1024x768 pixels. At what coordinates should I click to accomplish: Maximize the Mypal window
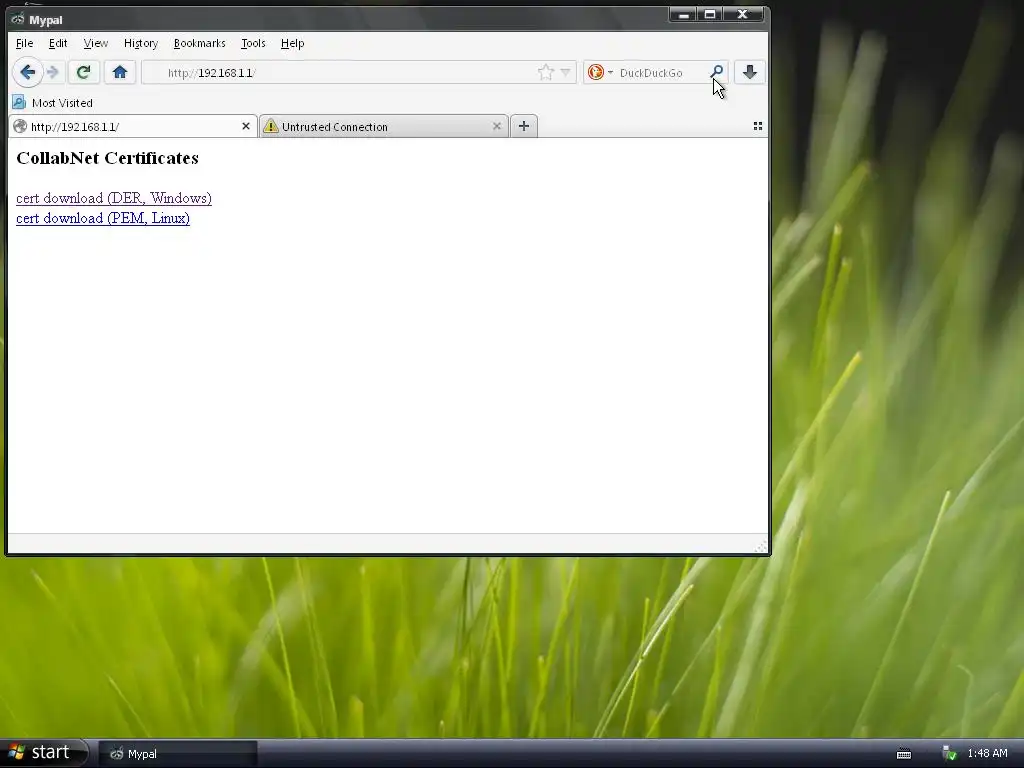point(710,14)
